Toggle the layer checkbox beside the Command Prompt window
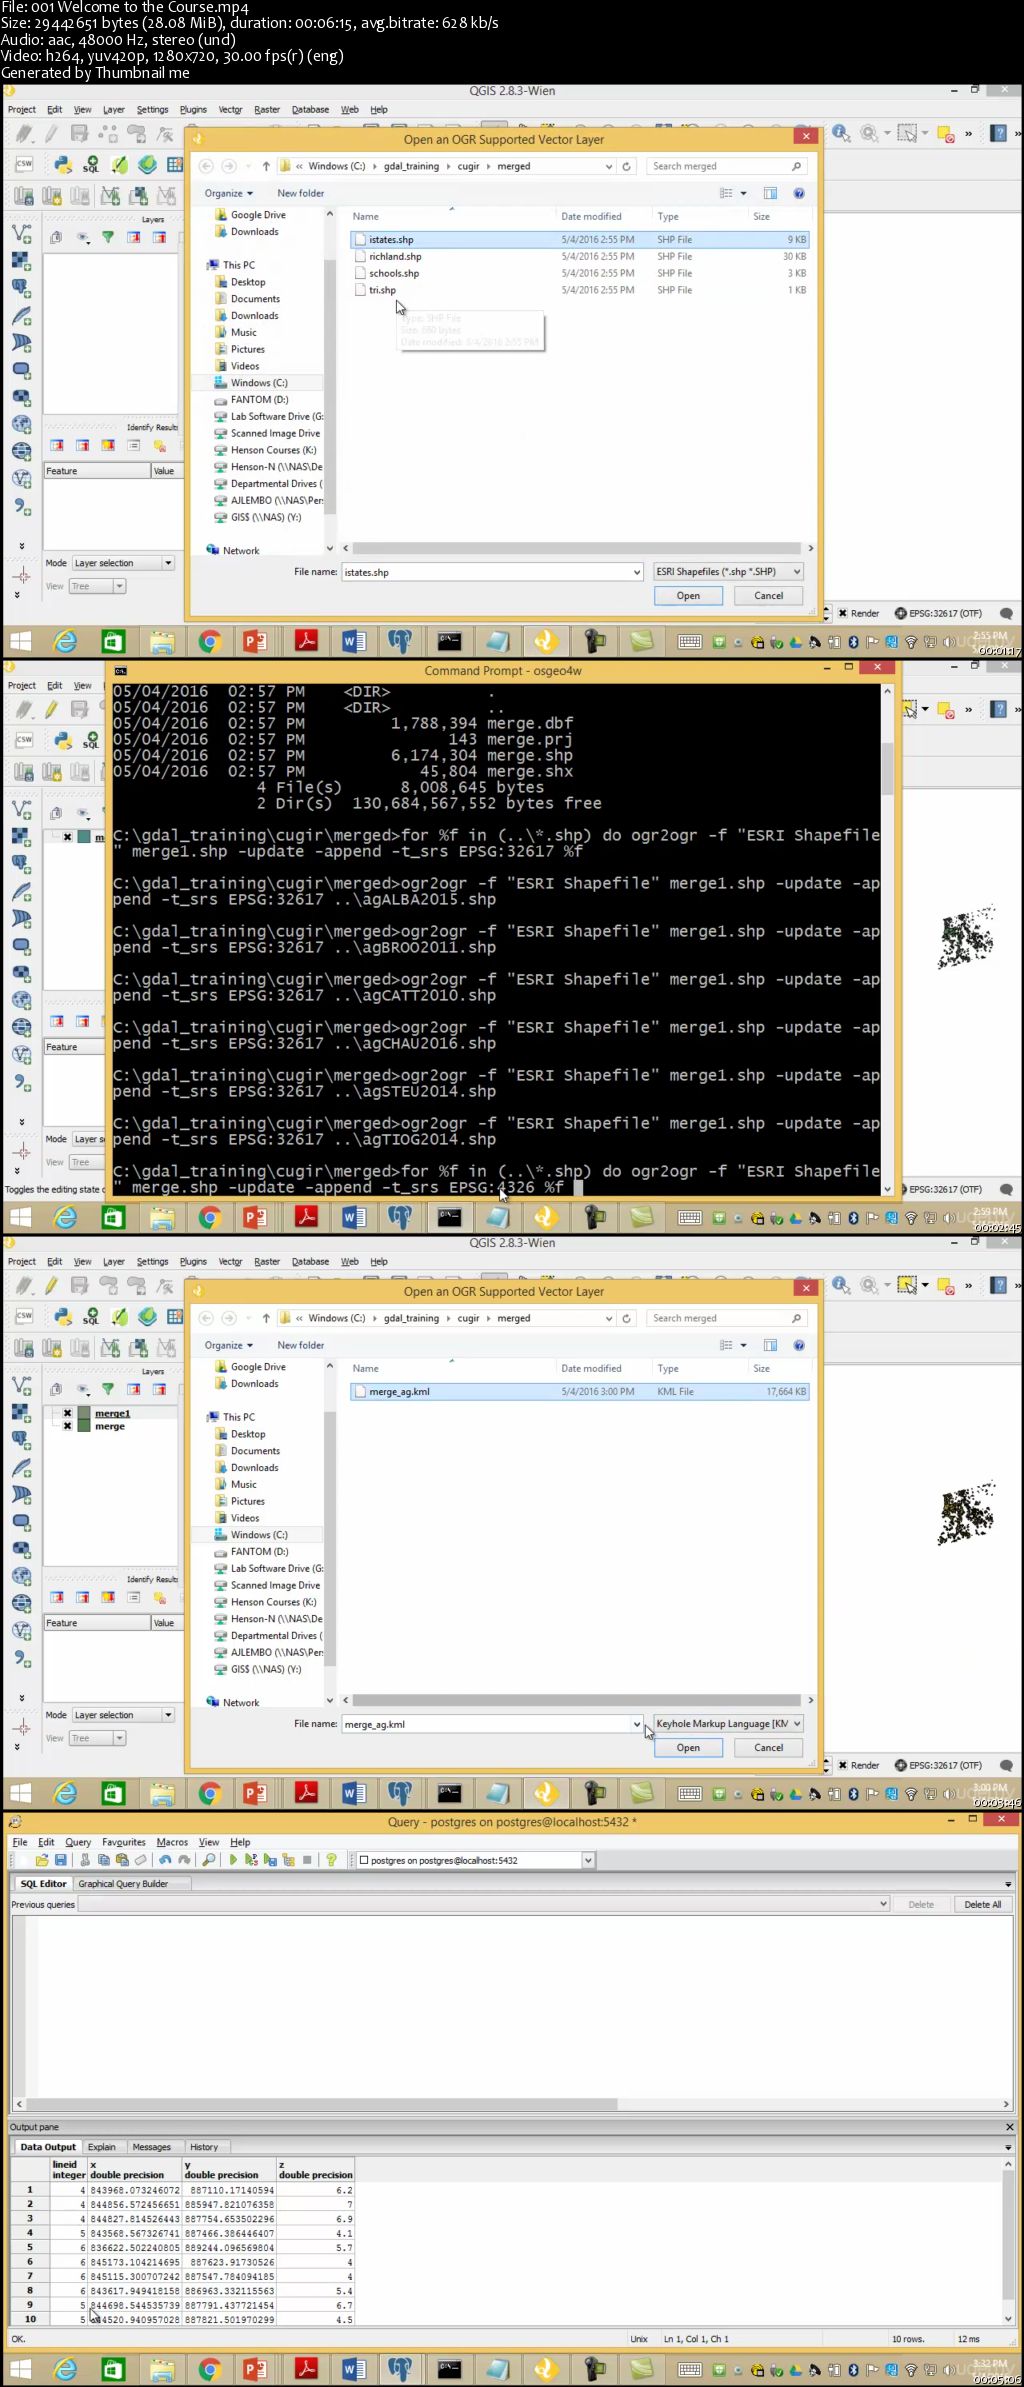Screen dimensions: 1024x2387 pos(67,837)
